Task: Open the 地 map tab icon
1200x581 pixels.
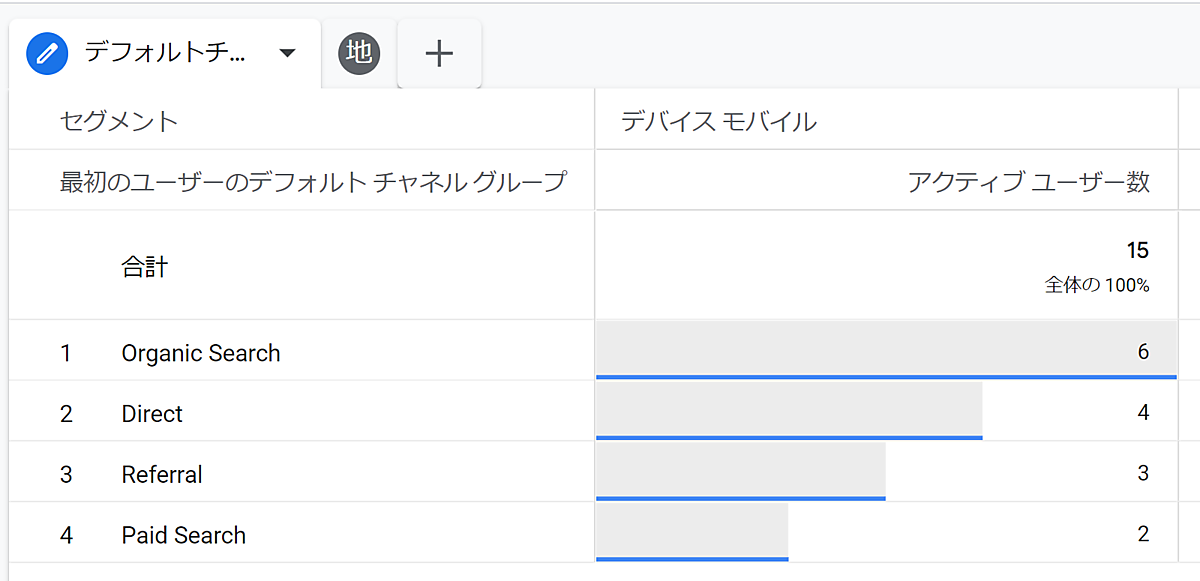Action: click(359, 53)
